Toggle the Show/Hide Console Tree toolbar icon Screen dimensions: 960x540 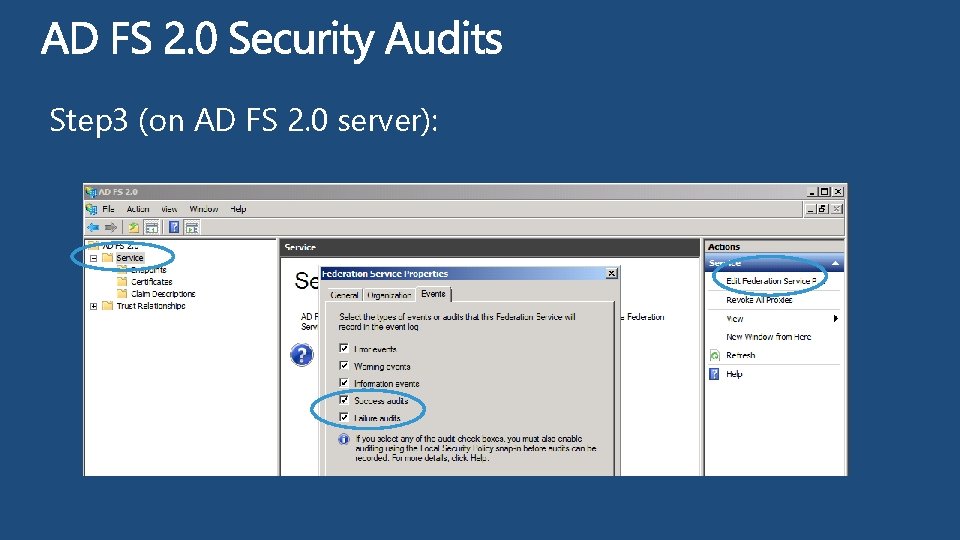coord(152,228)
